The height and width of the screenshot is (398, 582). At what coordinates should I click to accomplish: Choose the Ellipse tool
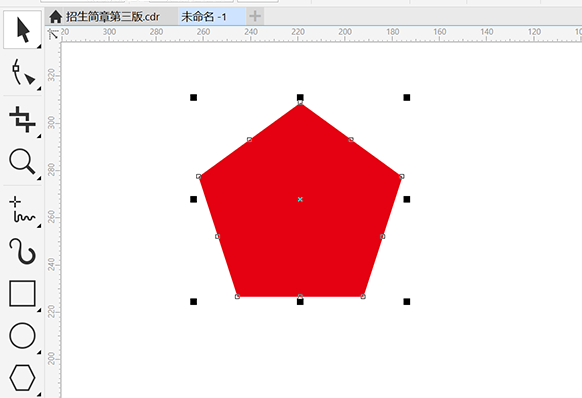tap(22, 336)
